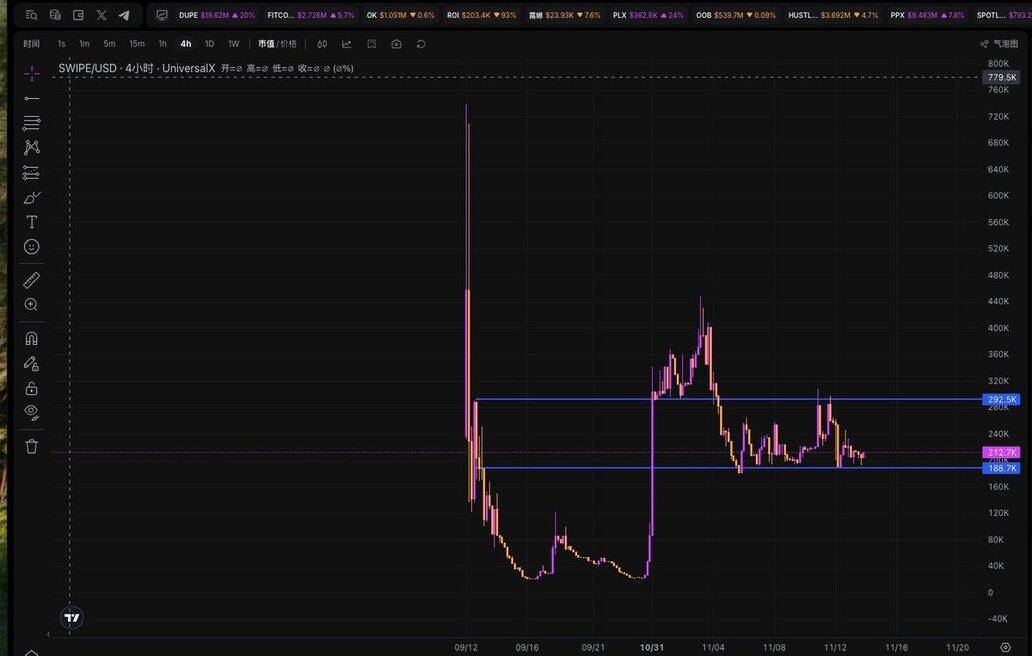Pick the ruler measure tool
This screenshot has width=1032, height=656.
pyautogui.click(x=32, y=280)
